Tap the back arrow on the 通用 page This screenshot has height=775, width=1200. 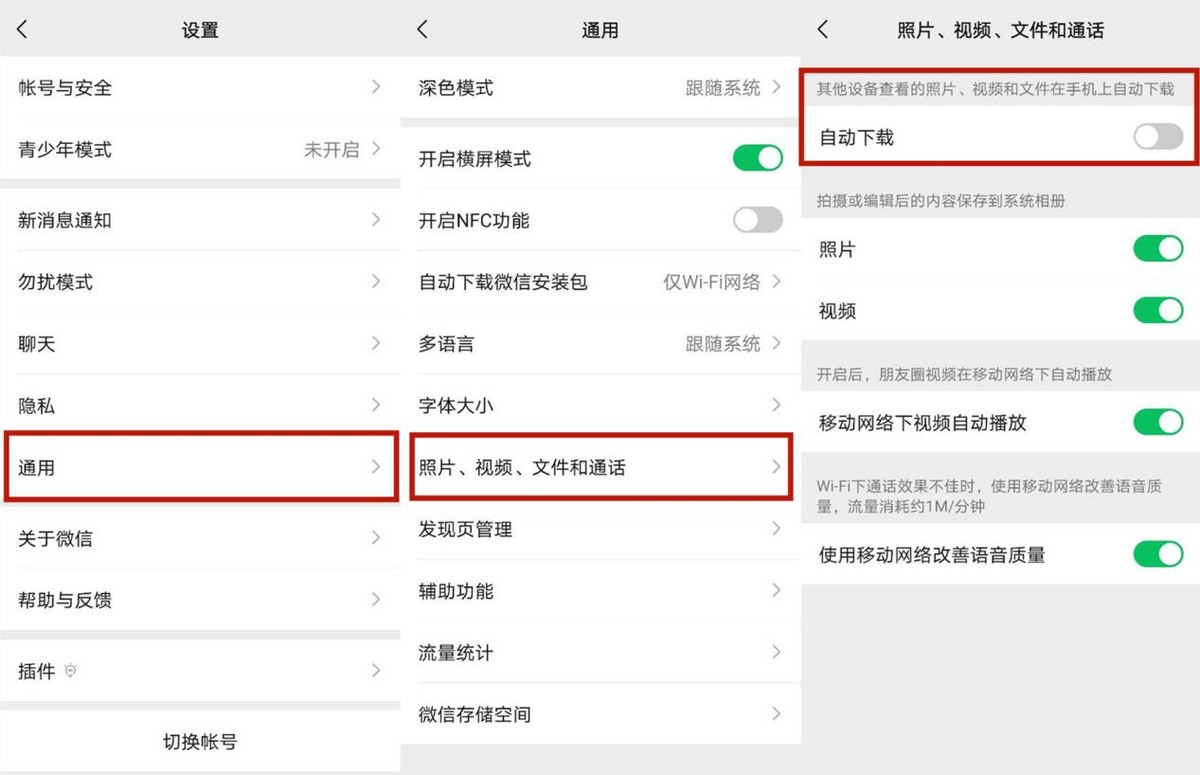(x=422, y=30)
